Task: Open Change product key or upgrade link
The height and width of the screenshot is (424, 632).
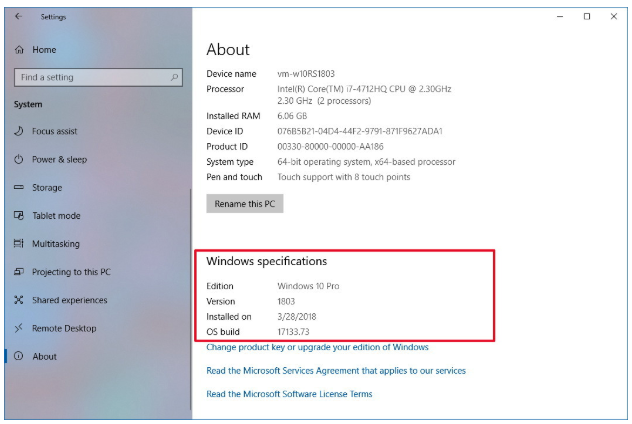Action: 317,347
